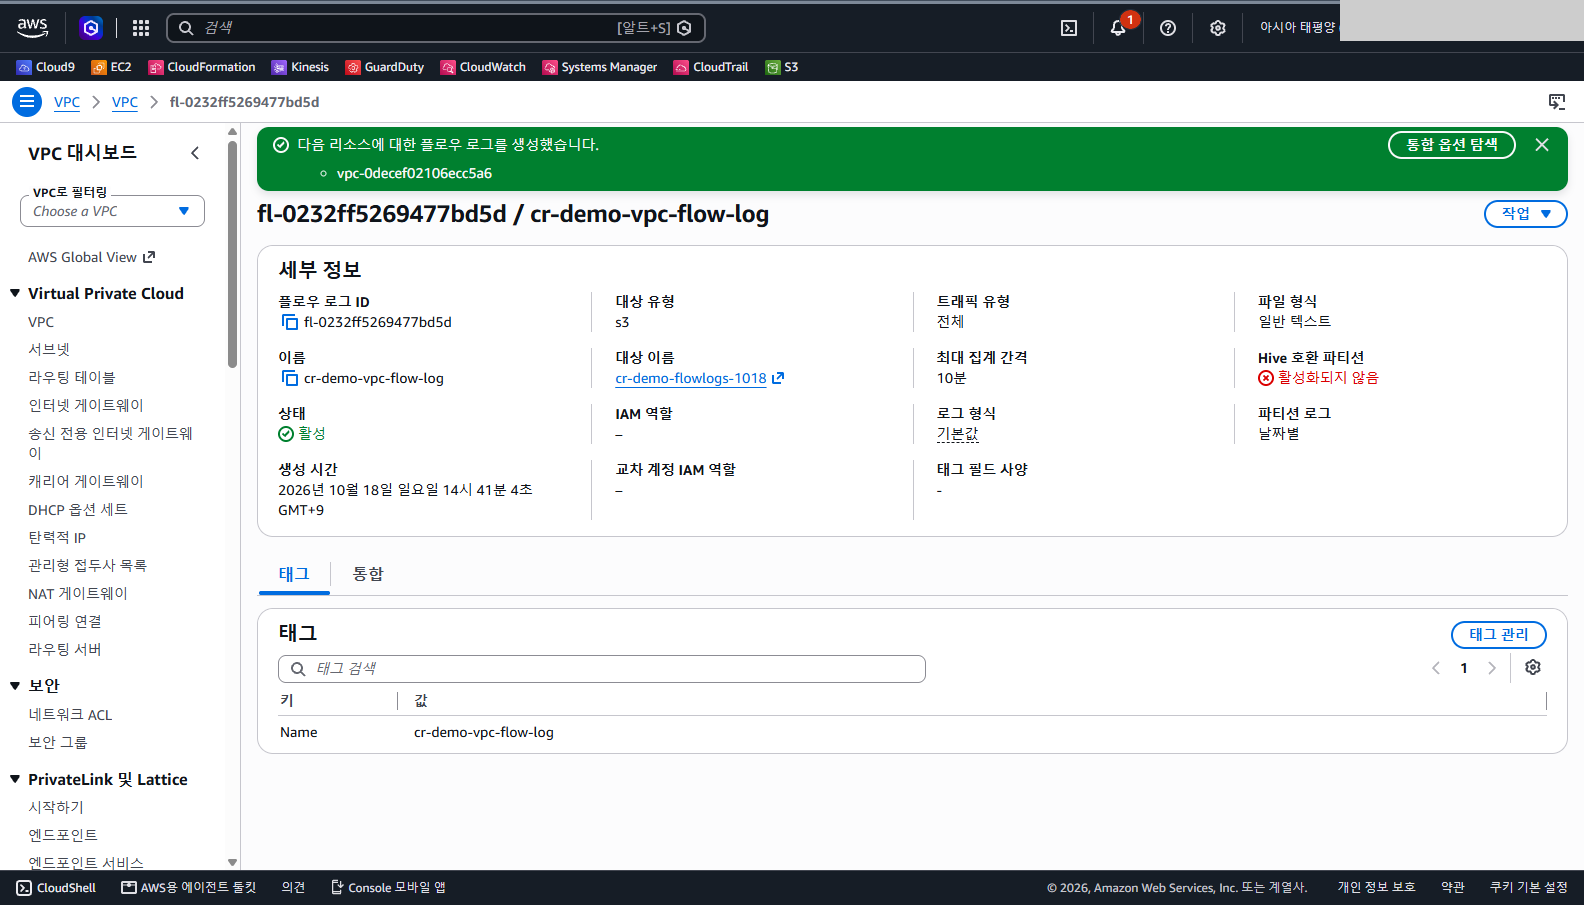Open the EC2 shortcut in the favorites bar

[x=111, y=67]
